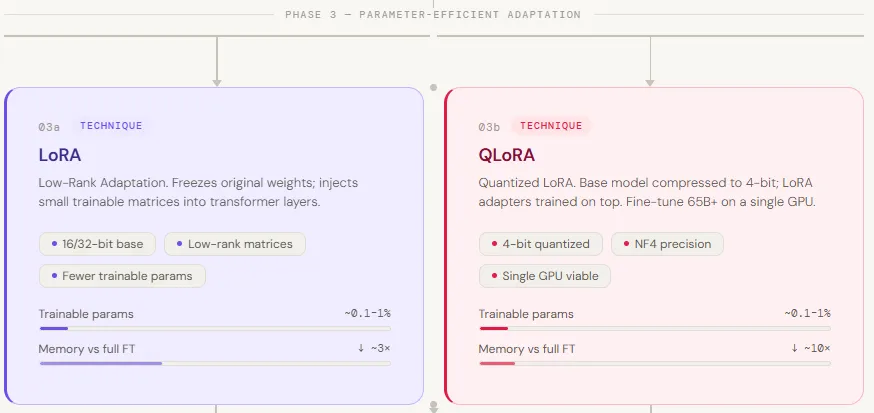This screenshot has width=874, height=413.
Task: Click QLoRA Memory vs full FT bar
Action: click(655, 363)
